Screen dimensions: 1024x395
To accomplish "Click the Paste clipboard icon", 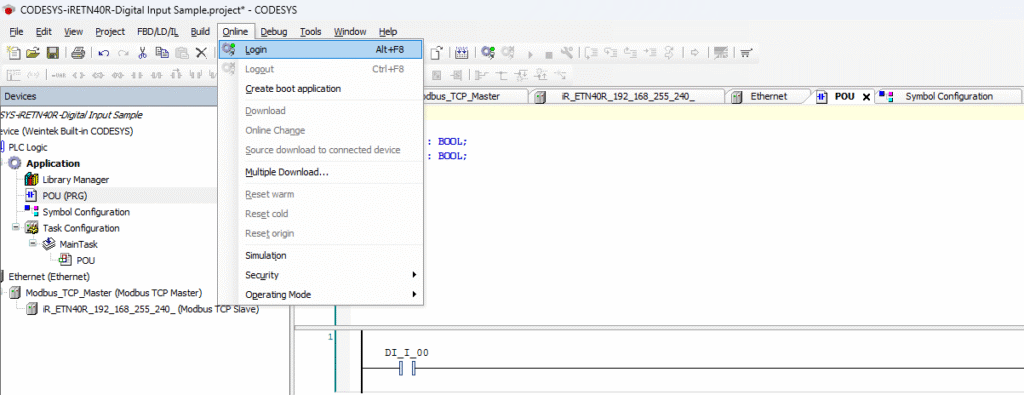I will tap(182, 53).
